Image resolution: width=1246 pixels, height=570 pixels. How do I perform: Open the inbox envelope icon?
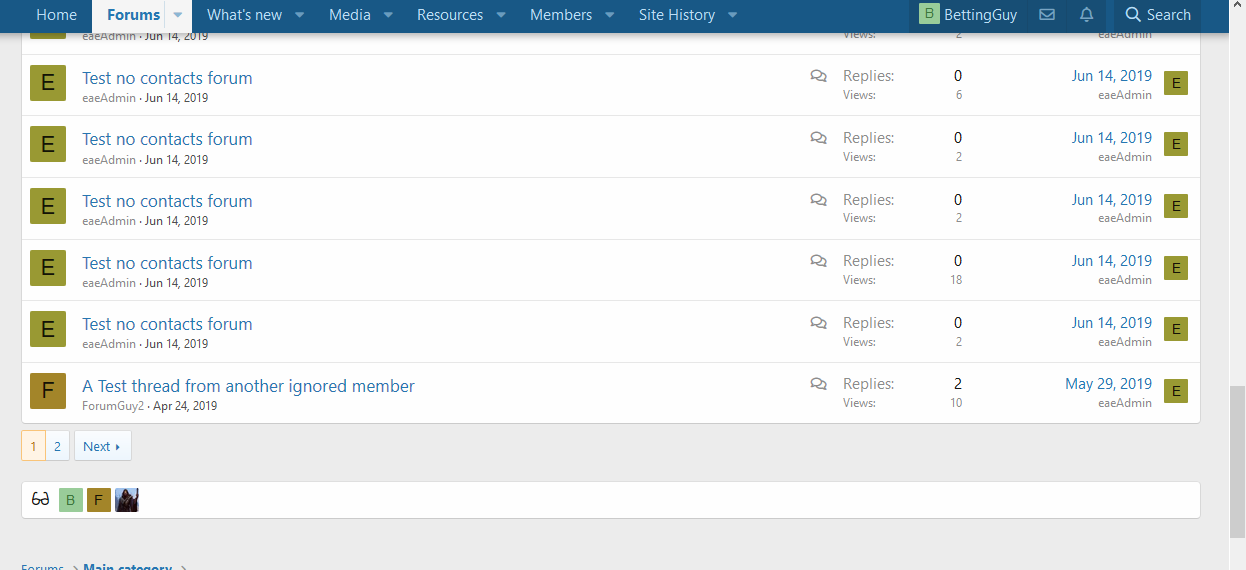(1047, 15)
